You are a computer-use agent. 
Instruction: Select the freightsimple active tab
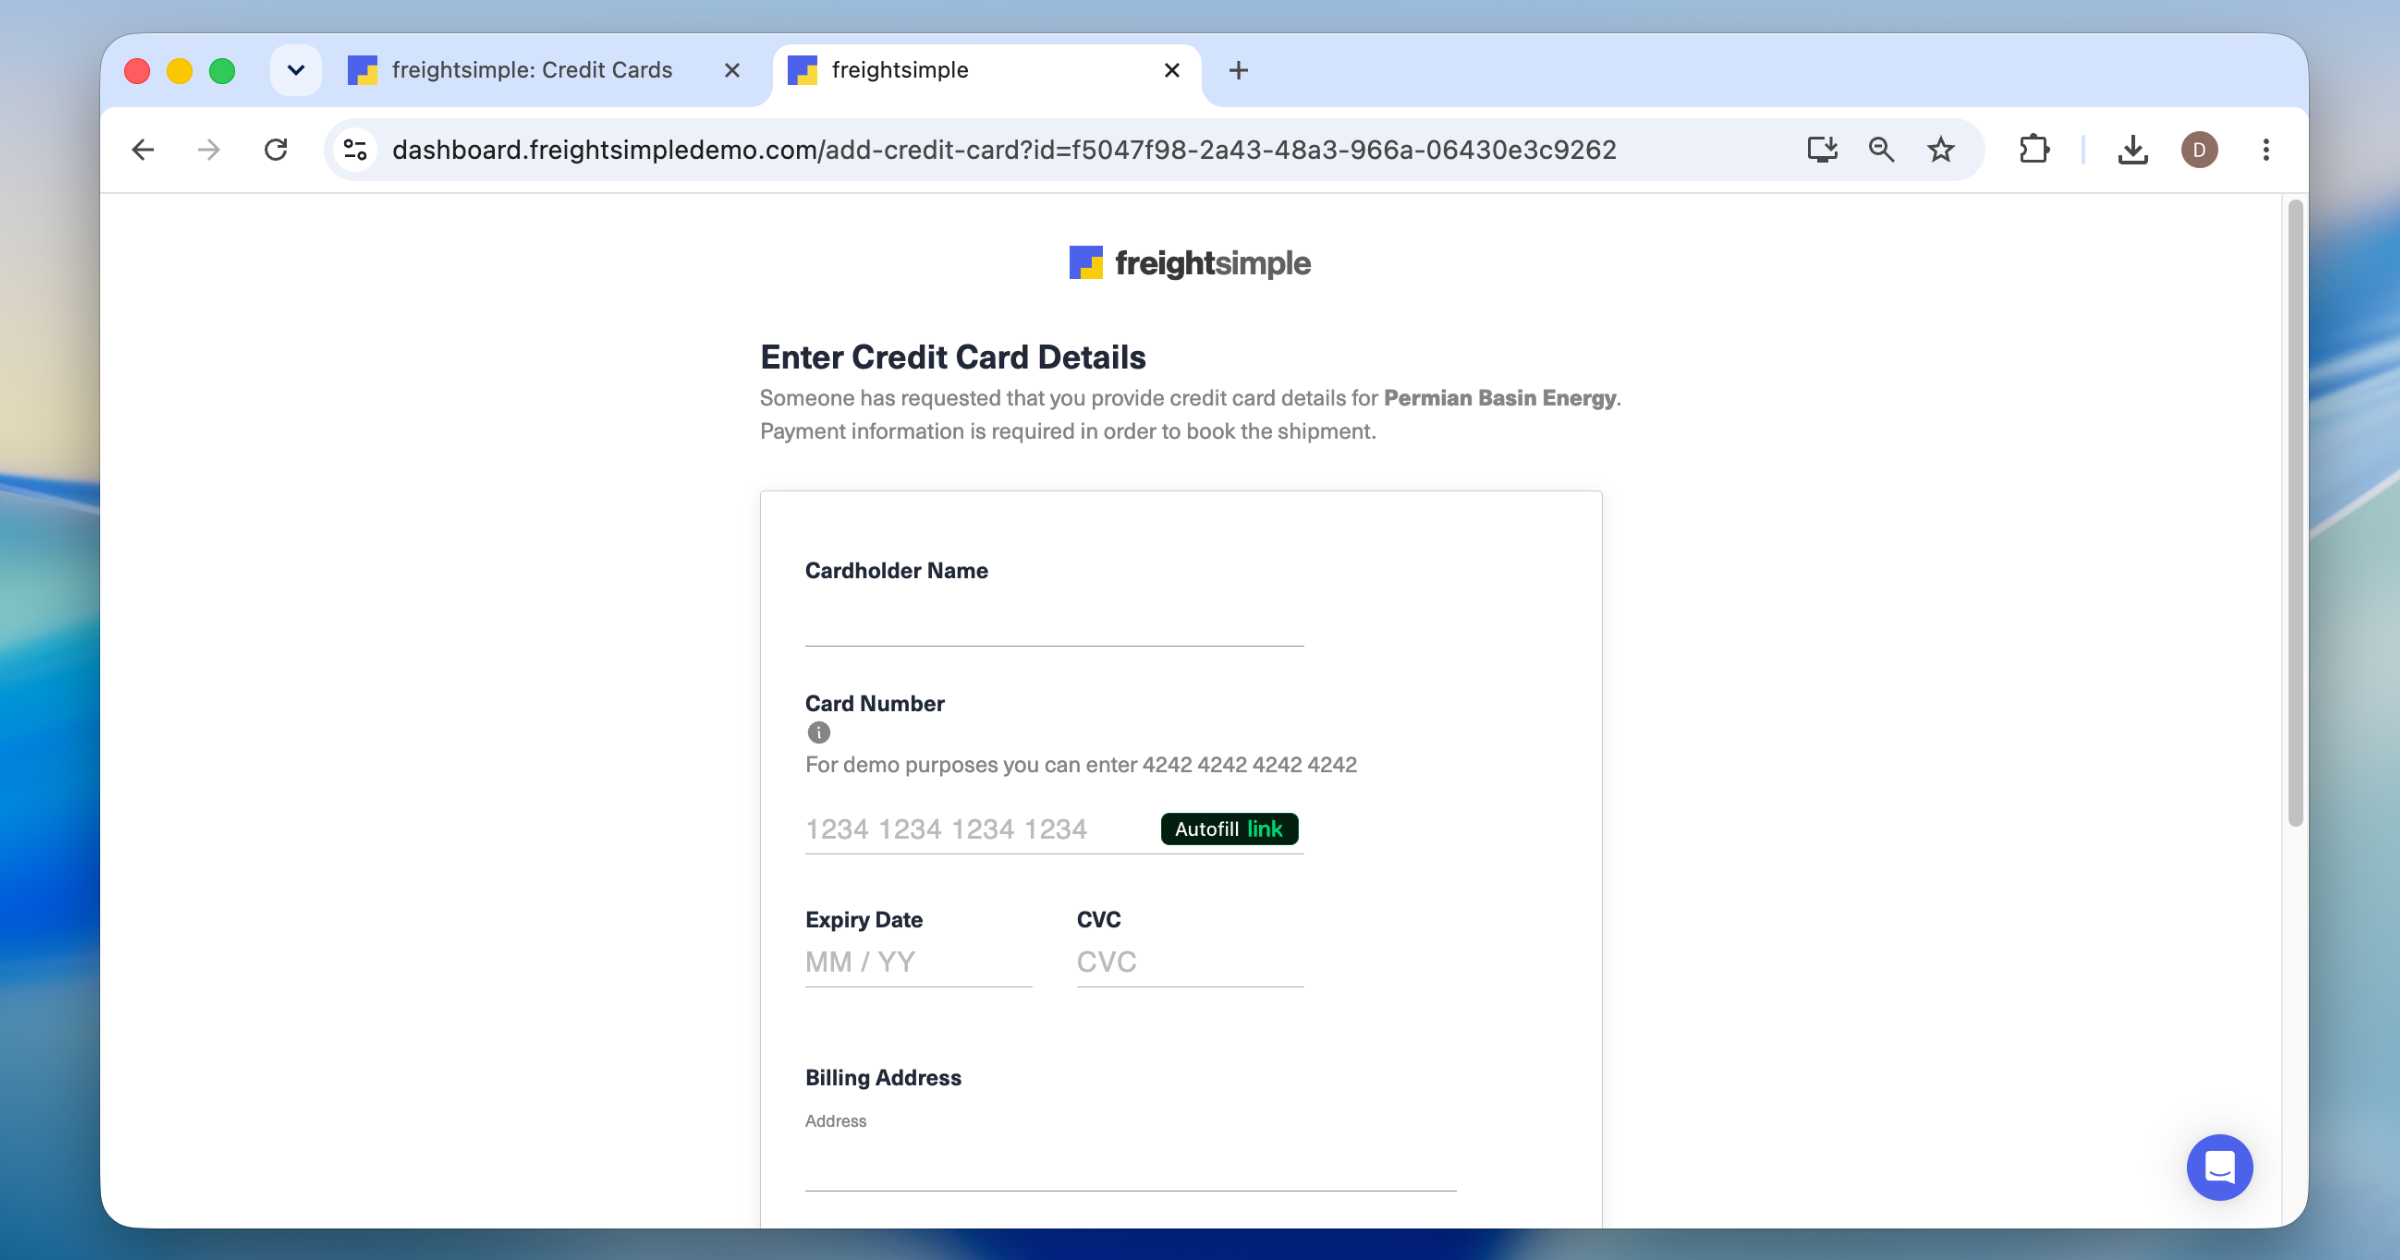985,70
